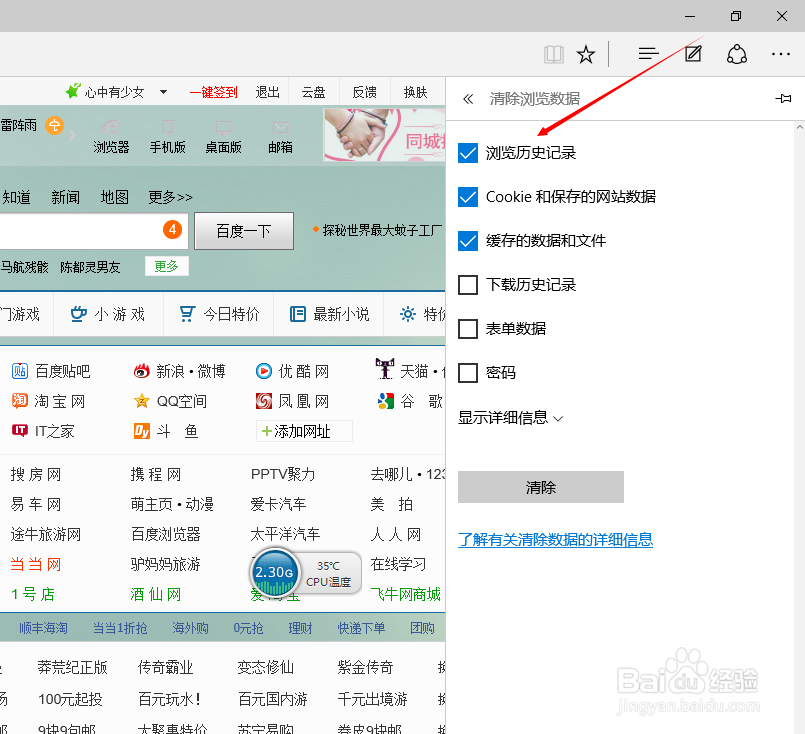Go back with the double chevron icon

[468, 99]
